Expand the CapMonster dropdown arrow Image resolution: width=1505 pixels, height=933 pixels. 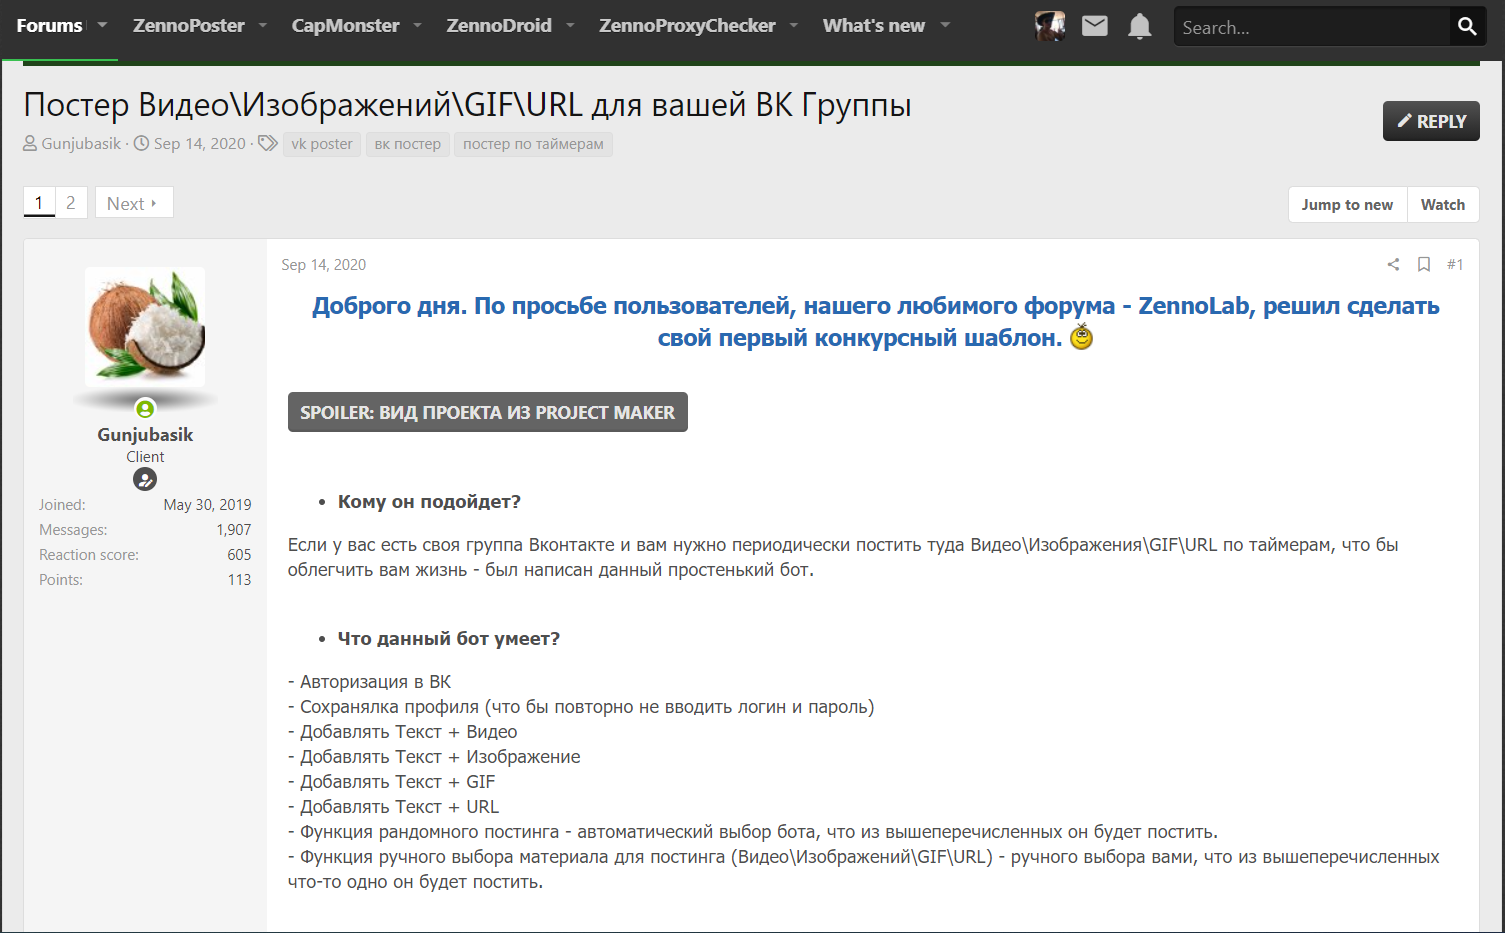click(418, 25)
